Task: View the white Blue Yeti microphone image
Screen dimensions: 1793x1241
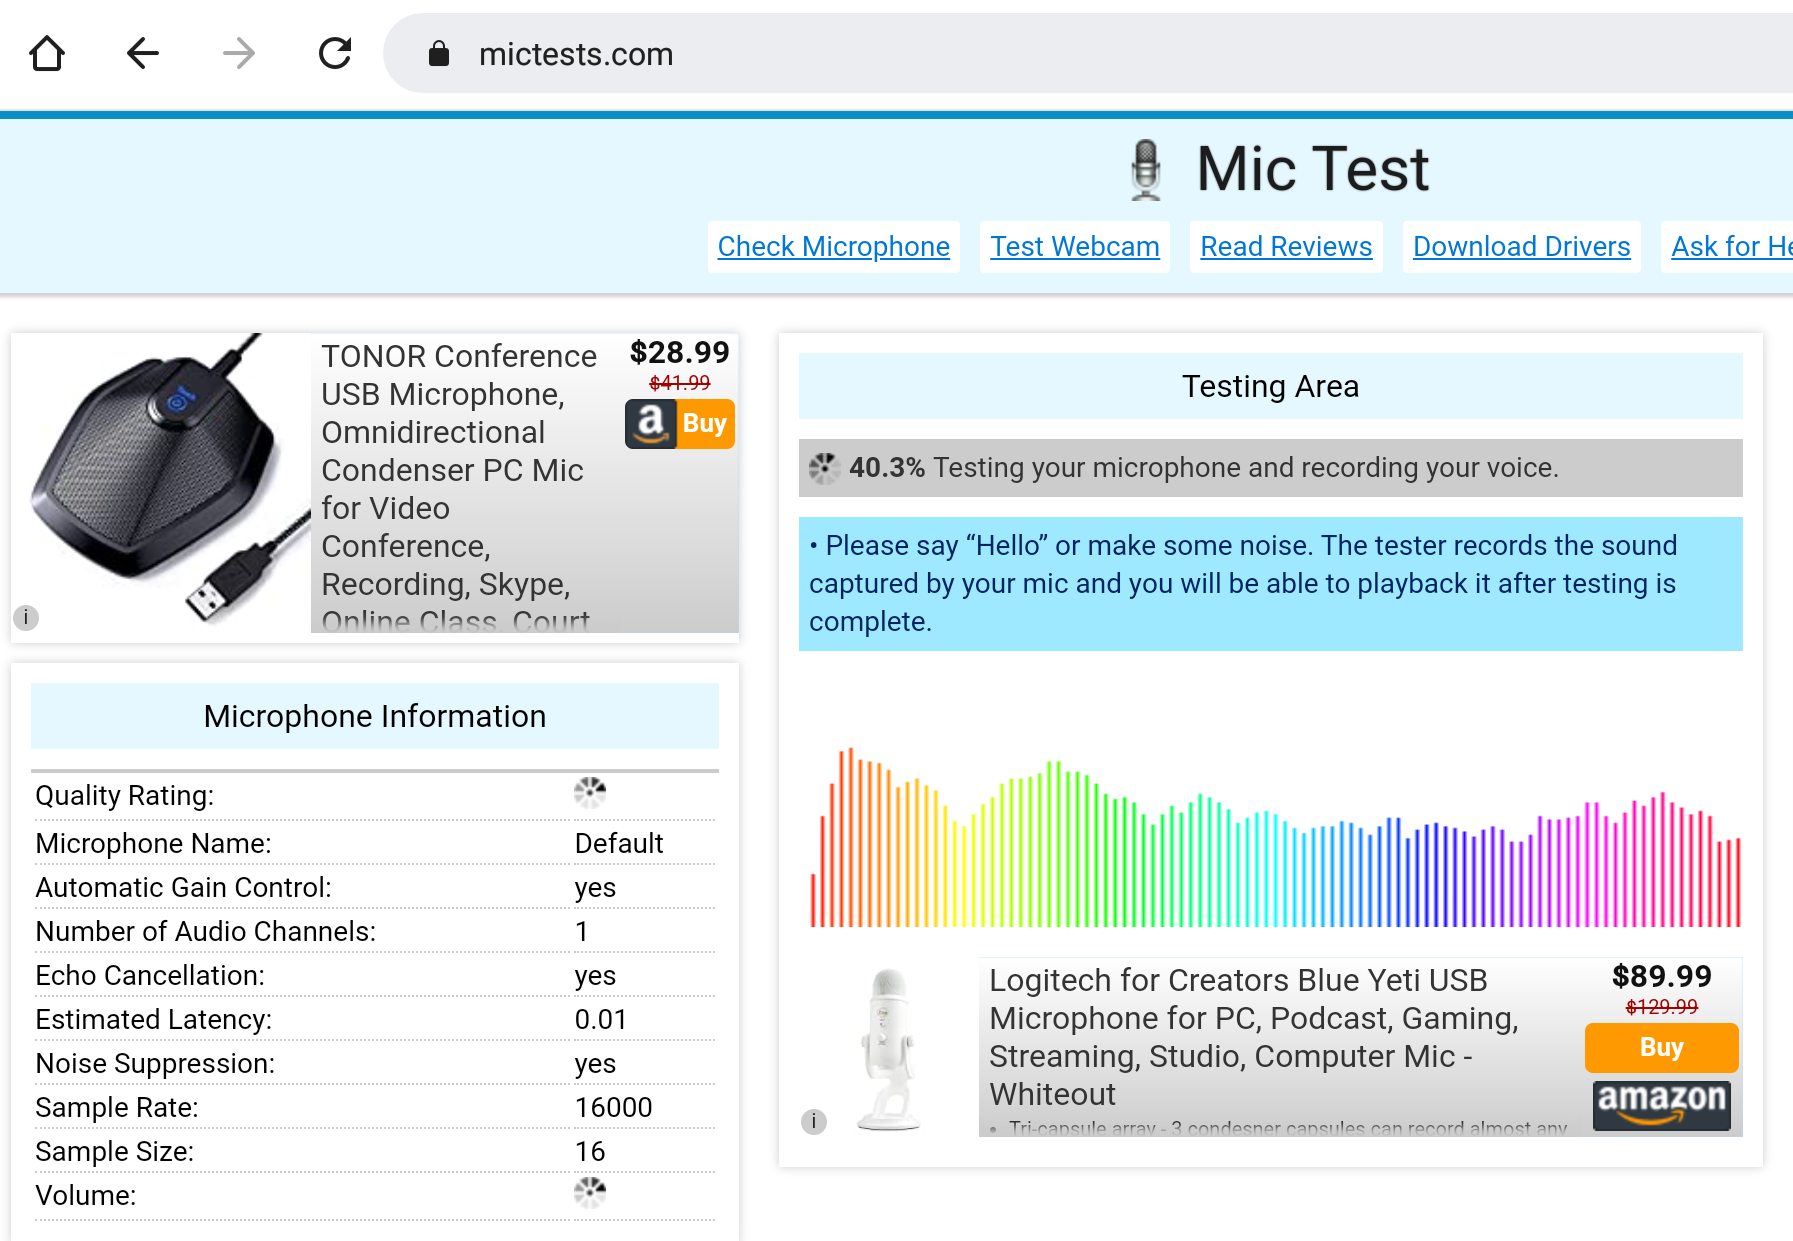Action: [x=889, y=1049]
